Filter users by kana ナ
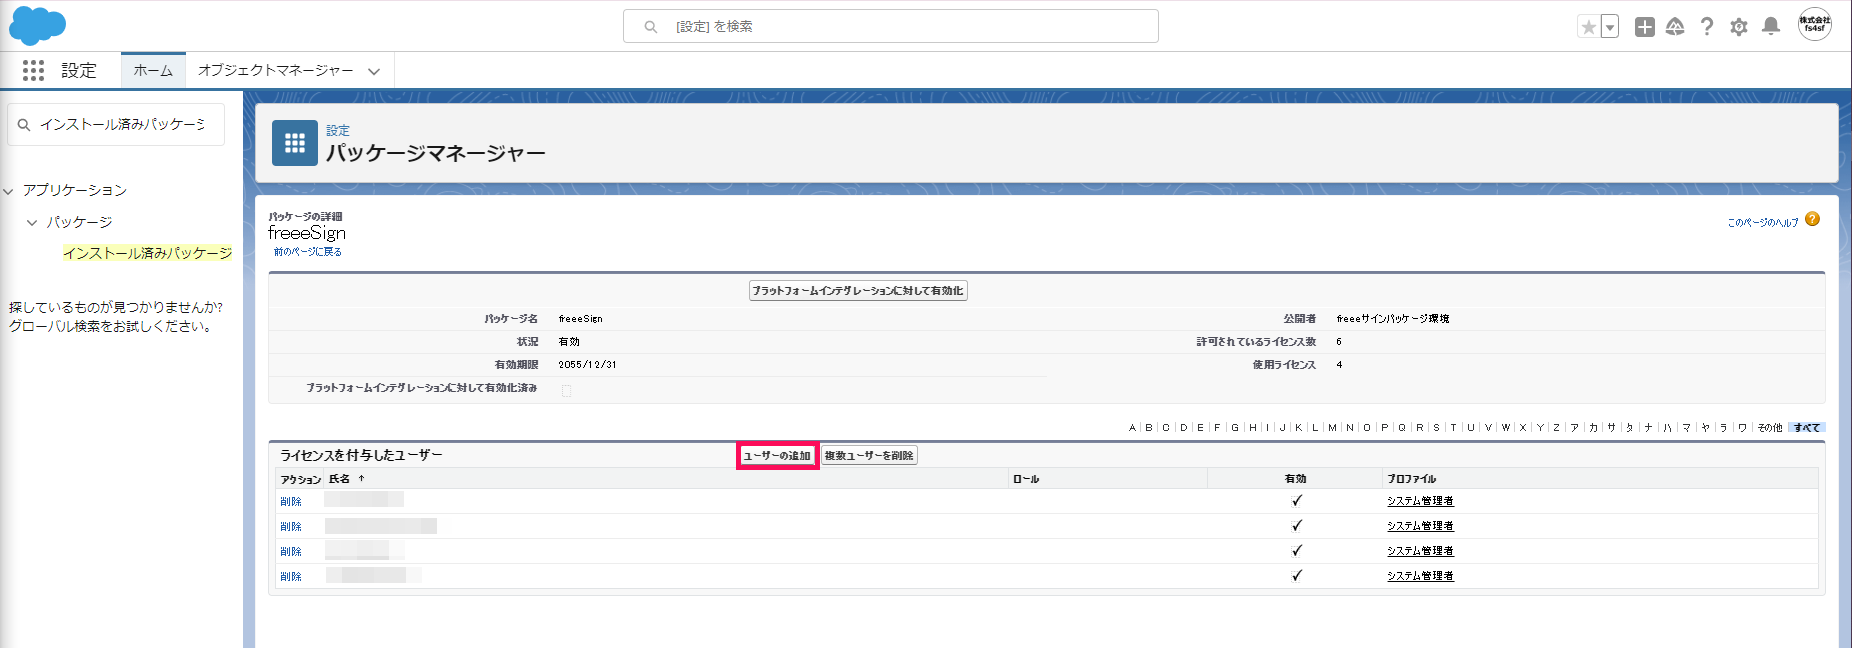The height and width of the screenshot is (648, 1852). tap(1648, 428)
